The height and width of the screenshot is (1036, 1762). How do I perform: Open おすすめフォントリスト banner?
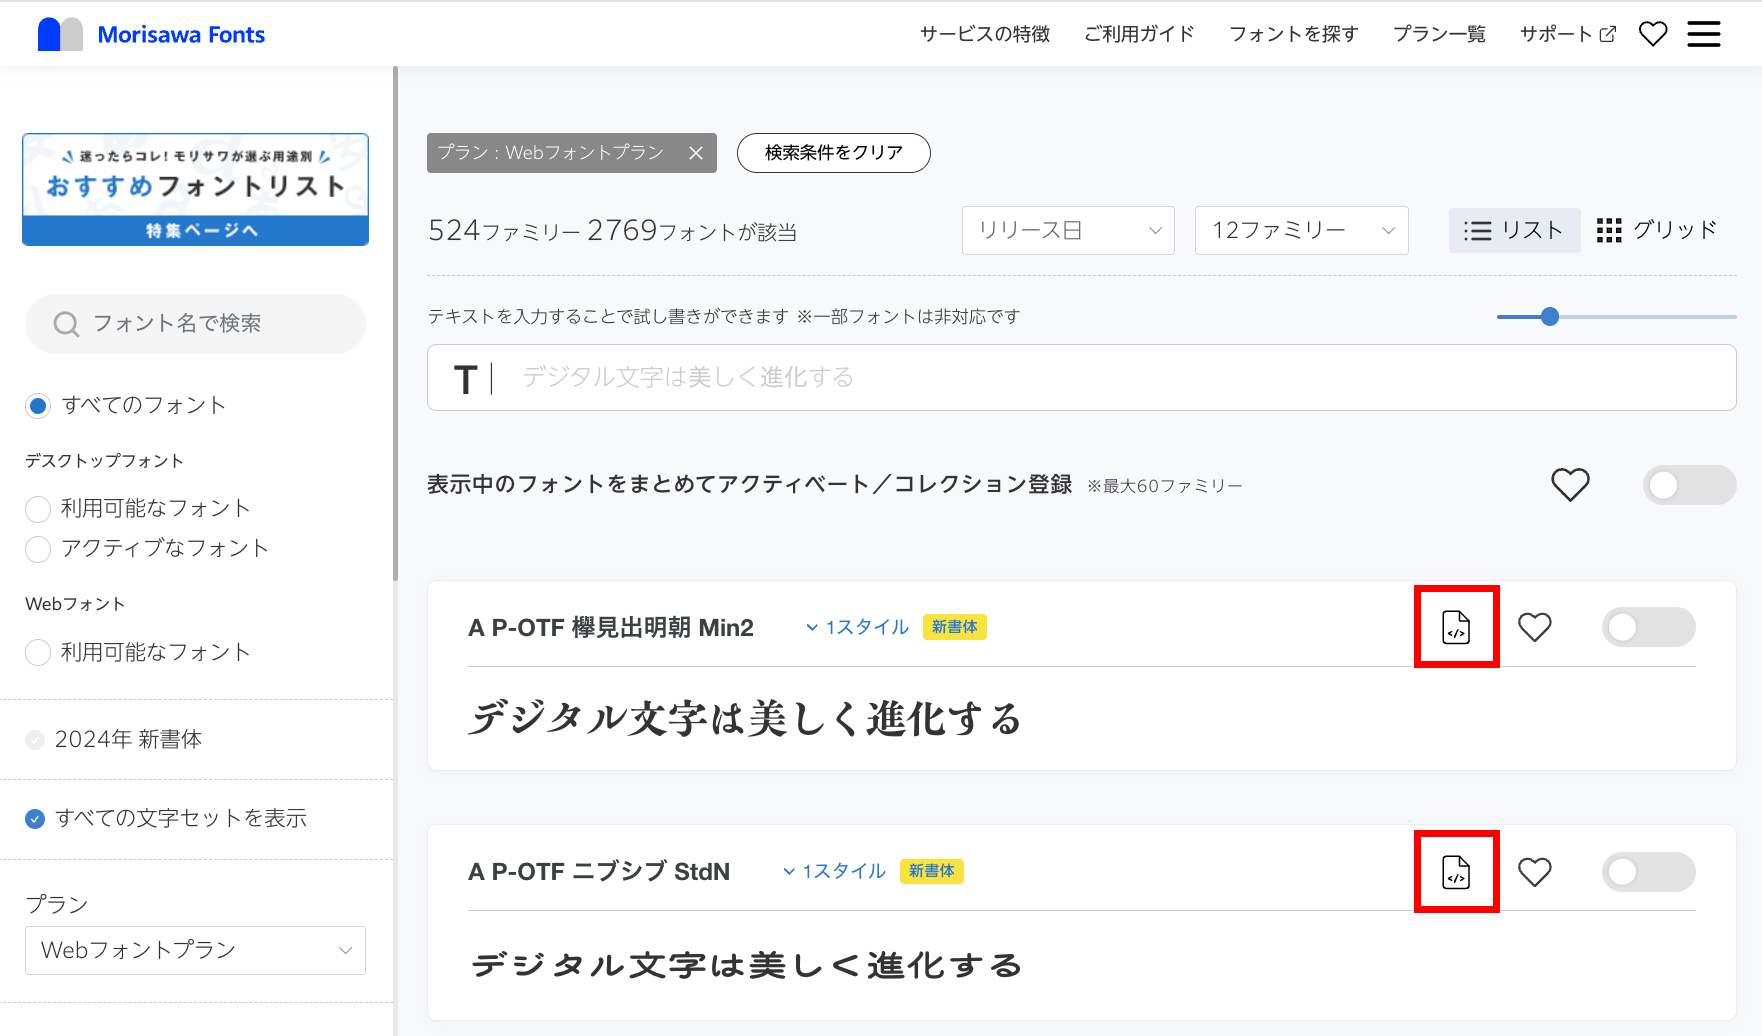pos(195,189)
